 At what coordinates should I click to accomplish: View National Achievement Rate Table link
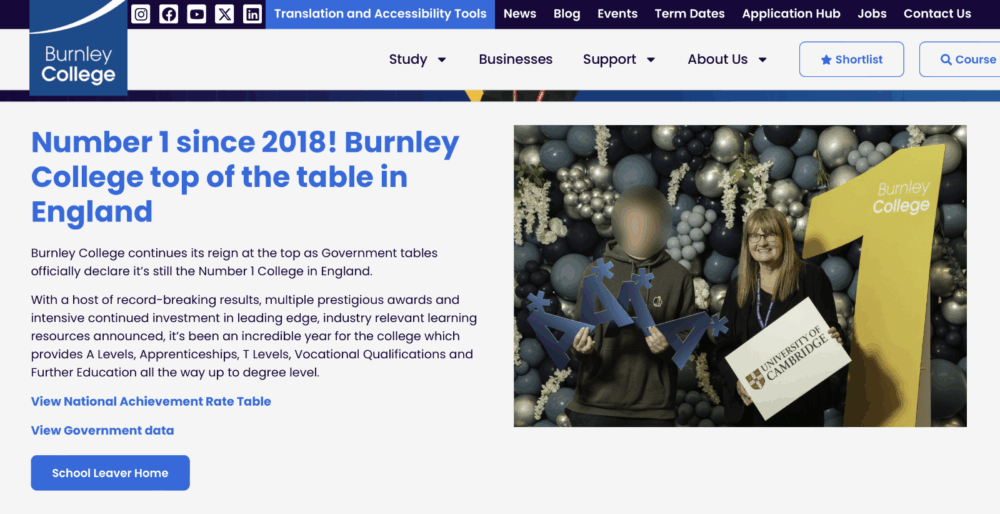(151, 401)
